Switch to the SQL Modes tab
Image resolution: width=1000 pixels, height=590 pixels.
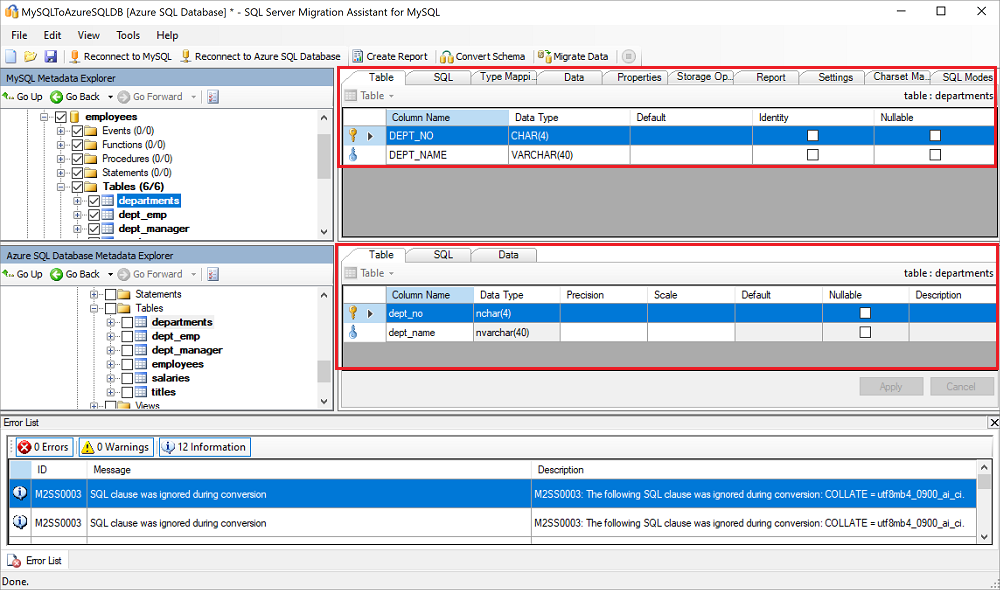[x=966, y=77]
